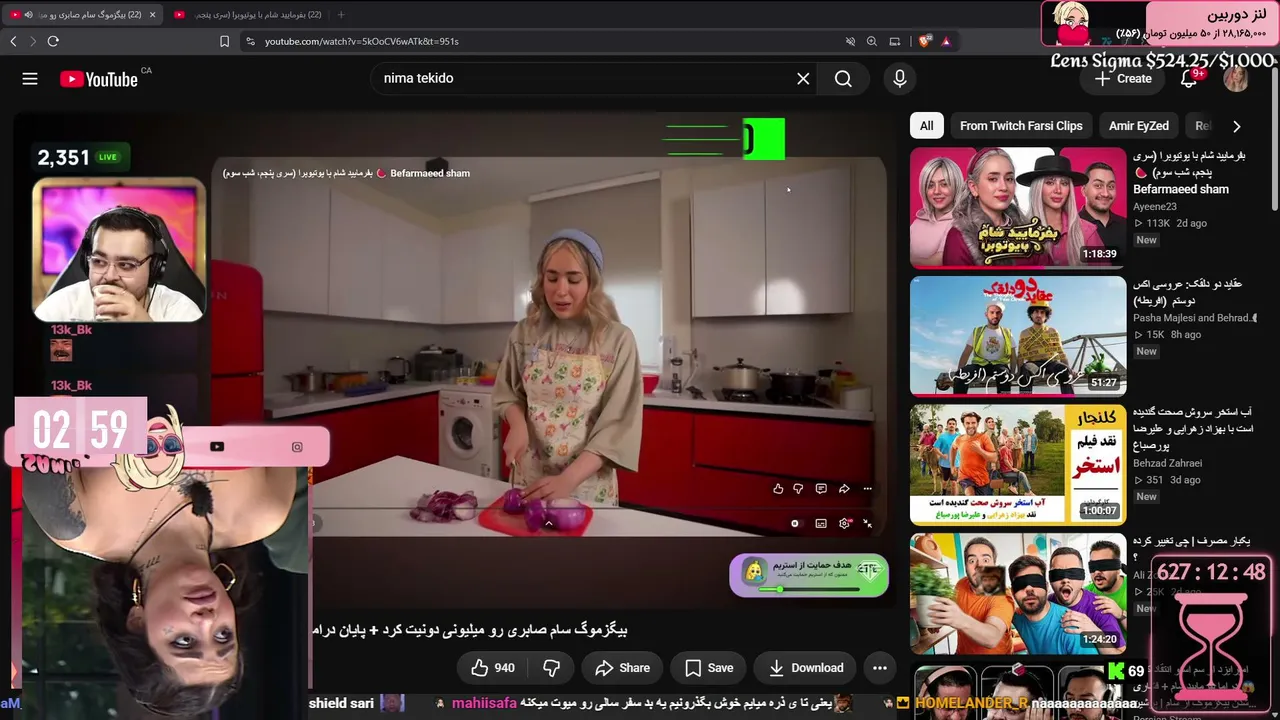This screenshot has width=1280, height=720.
Task: Click the '351 3d ago' view count text
Action: coord(1167,479)
